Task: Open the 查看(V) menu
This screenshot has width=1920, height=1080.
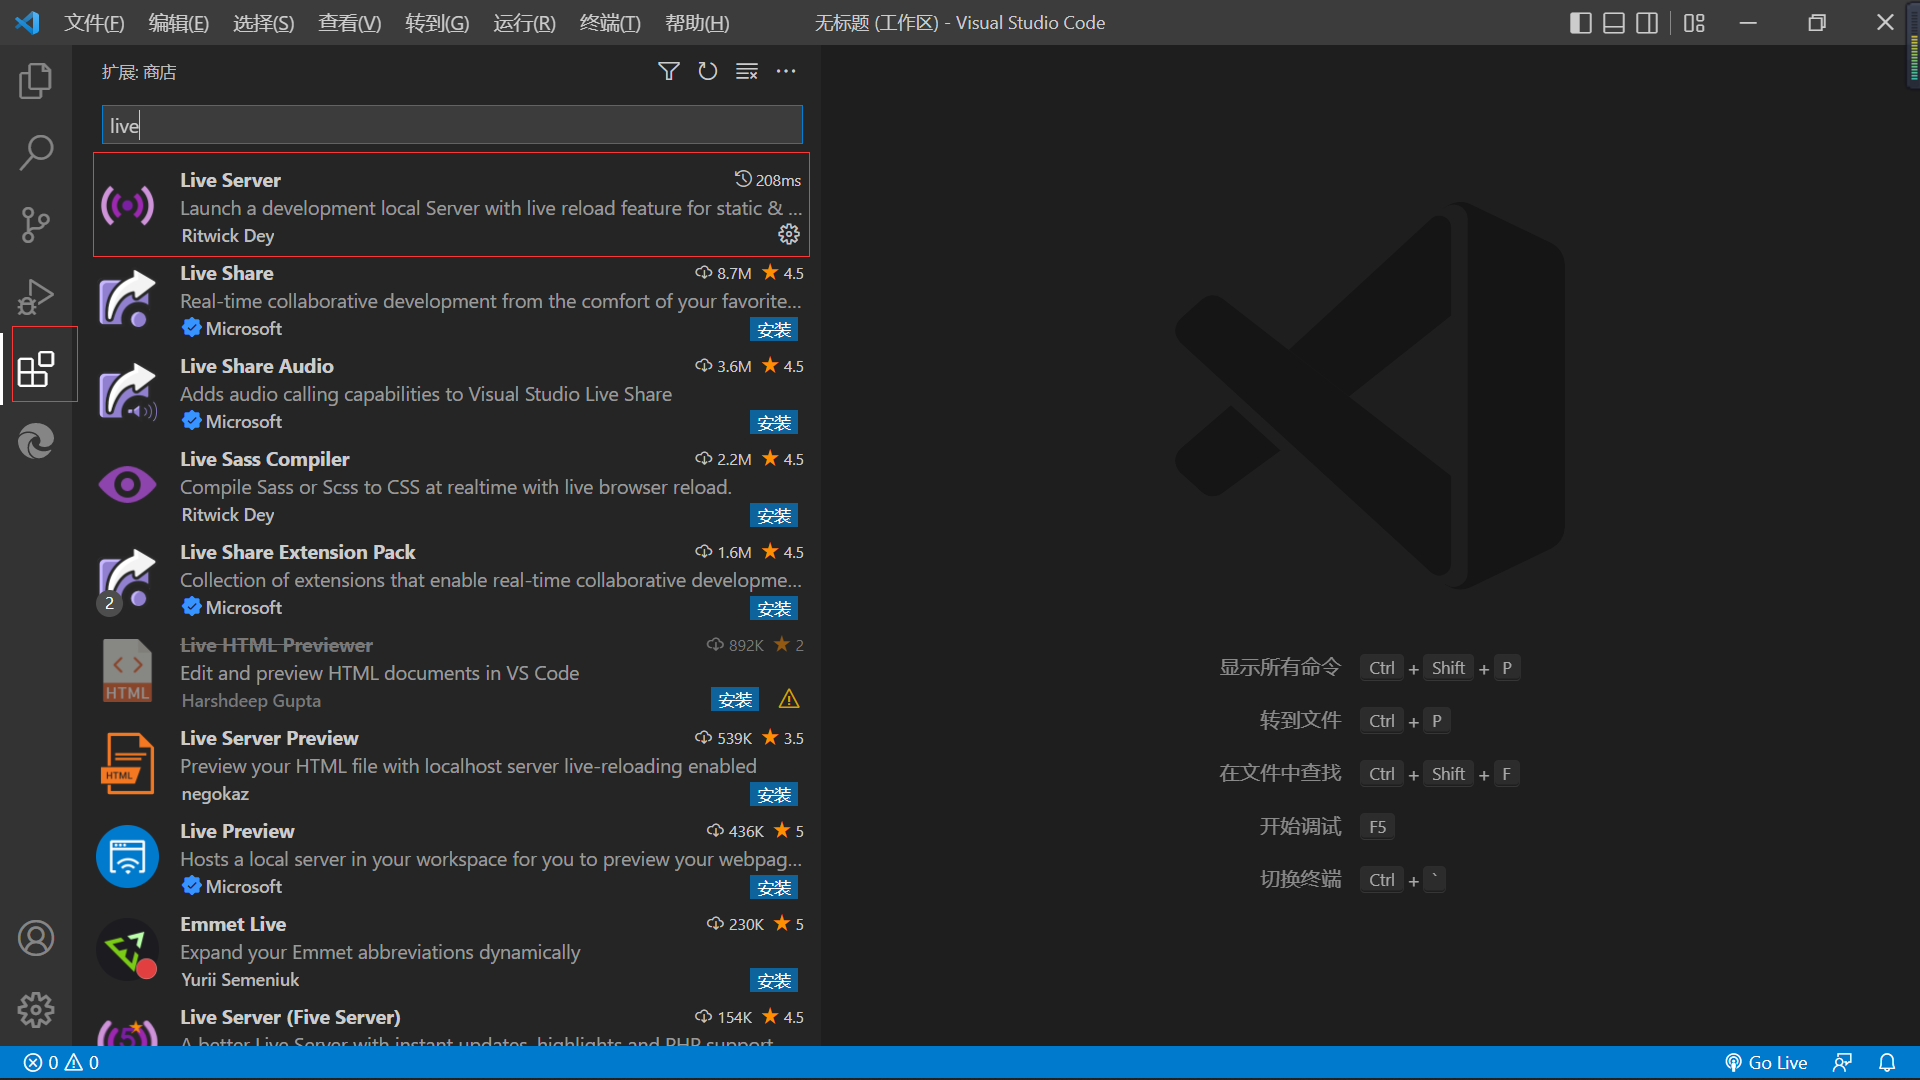Action: coord(349,23)
